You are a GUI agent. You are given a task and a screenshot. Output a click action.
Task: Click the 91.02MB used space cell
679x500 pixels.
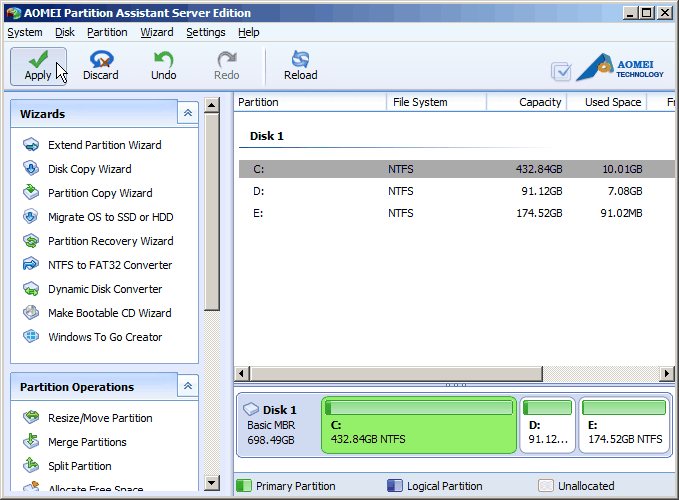[x=621, y=213]
